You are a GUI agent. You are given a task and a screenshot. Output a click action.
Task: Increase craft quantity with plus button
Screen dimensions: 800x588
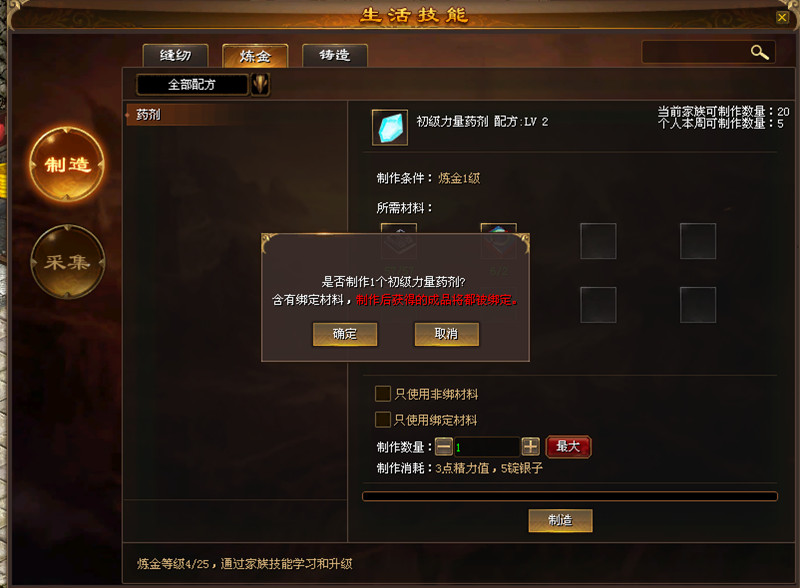coord(531,447)
